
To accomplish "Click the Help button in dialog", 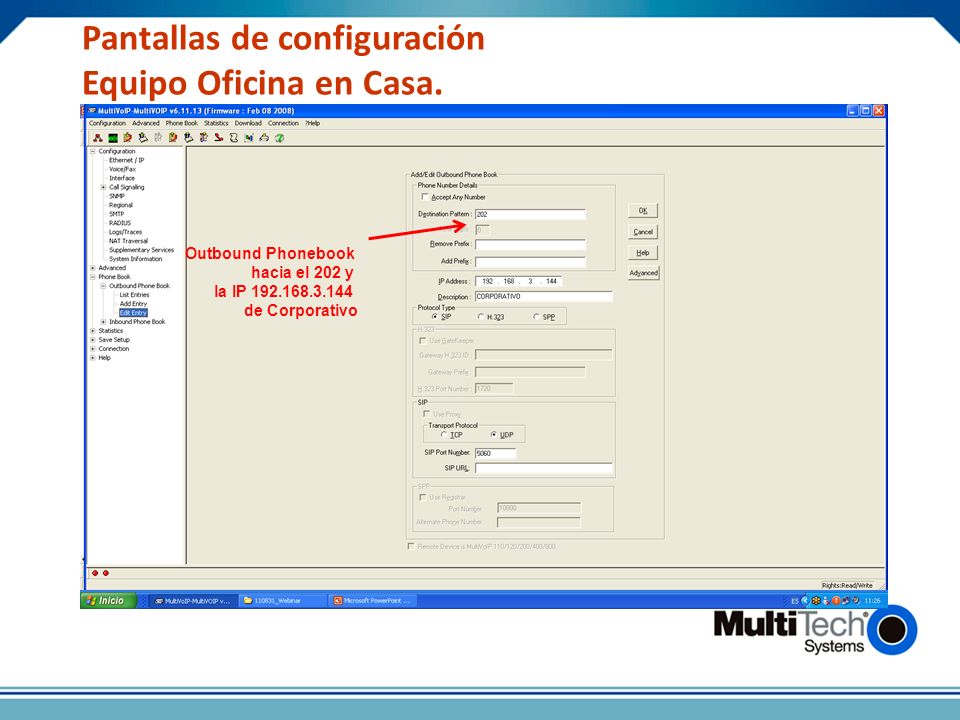I will click(643, 253).
